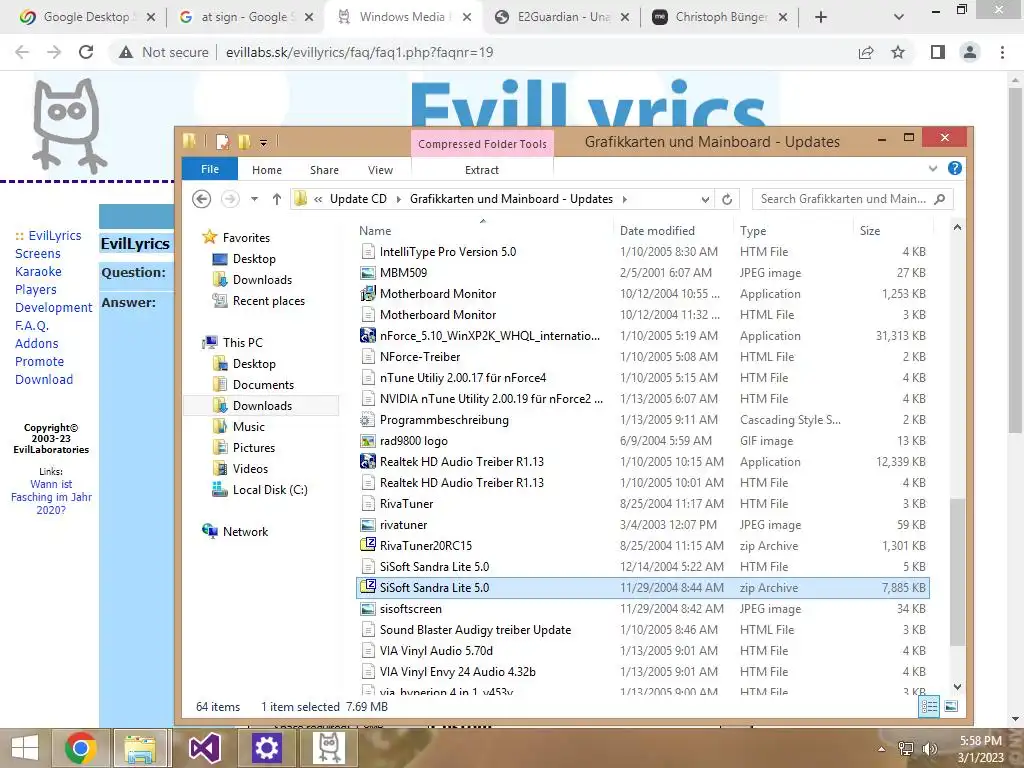The width and height of the screenshot is (1024, 768).
Task: Show hidden tray icons arrow
Action: 882,748
